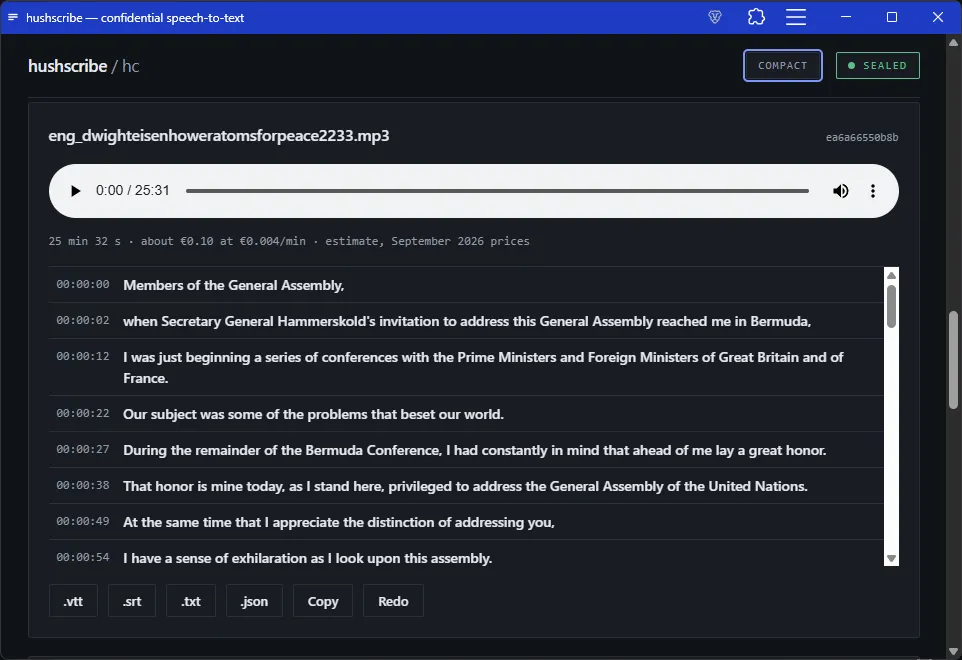
Task: Click the page scrollbar up arrow
Action: coord(953,42)
